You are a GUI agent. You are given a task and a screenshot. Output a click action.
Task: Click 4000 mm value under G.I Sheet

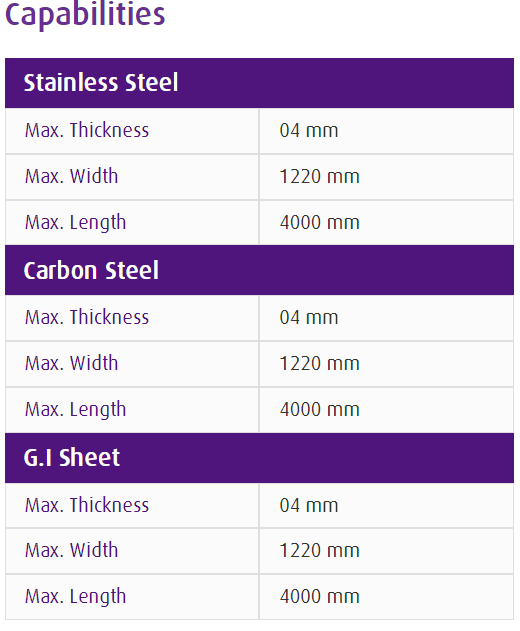click(320, 596)
